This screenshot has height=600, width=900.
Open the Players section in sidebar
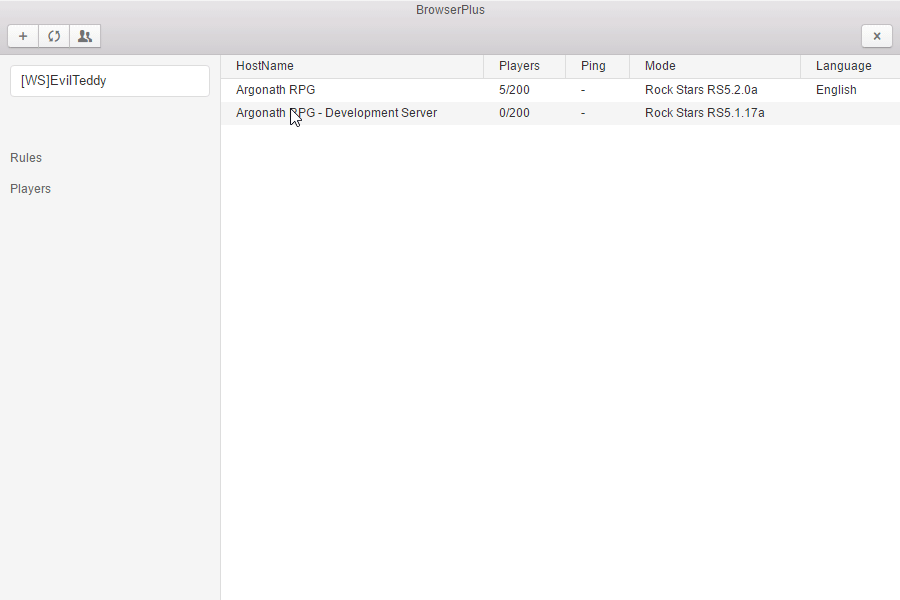pos(30,189)
